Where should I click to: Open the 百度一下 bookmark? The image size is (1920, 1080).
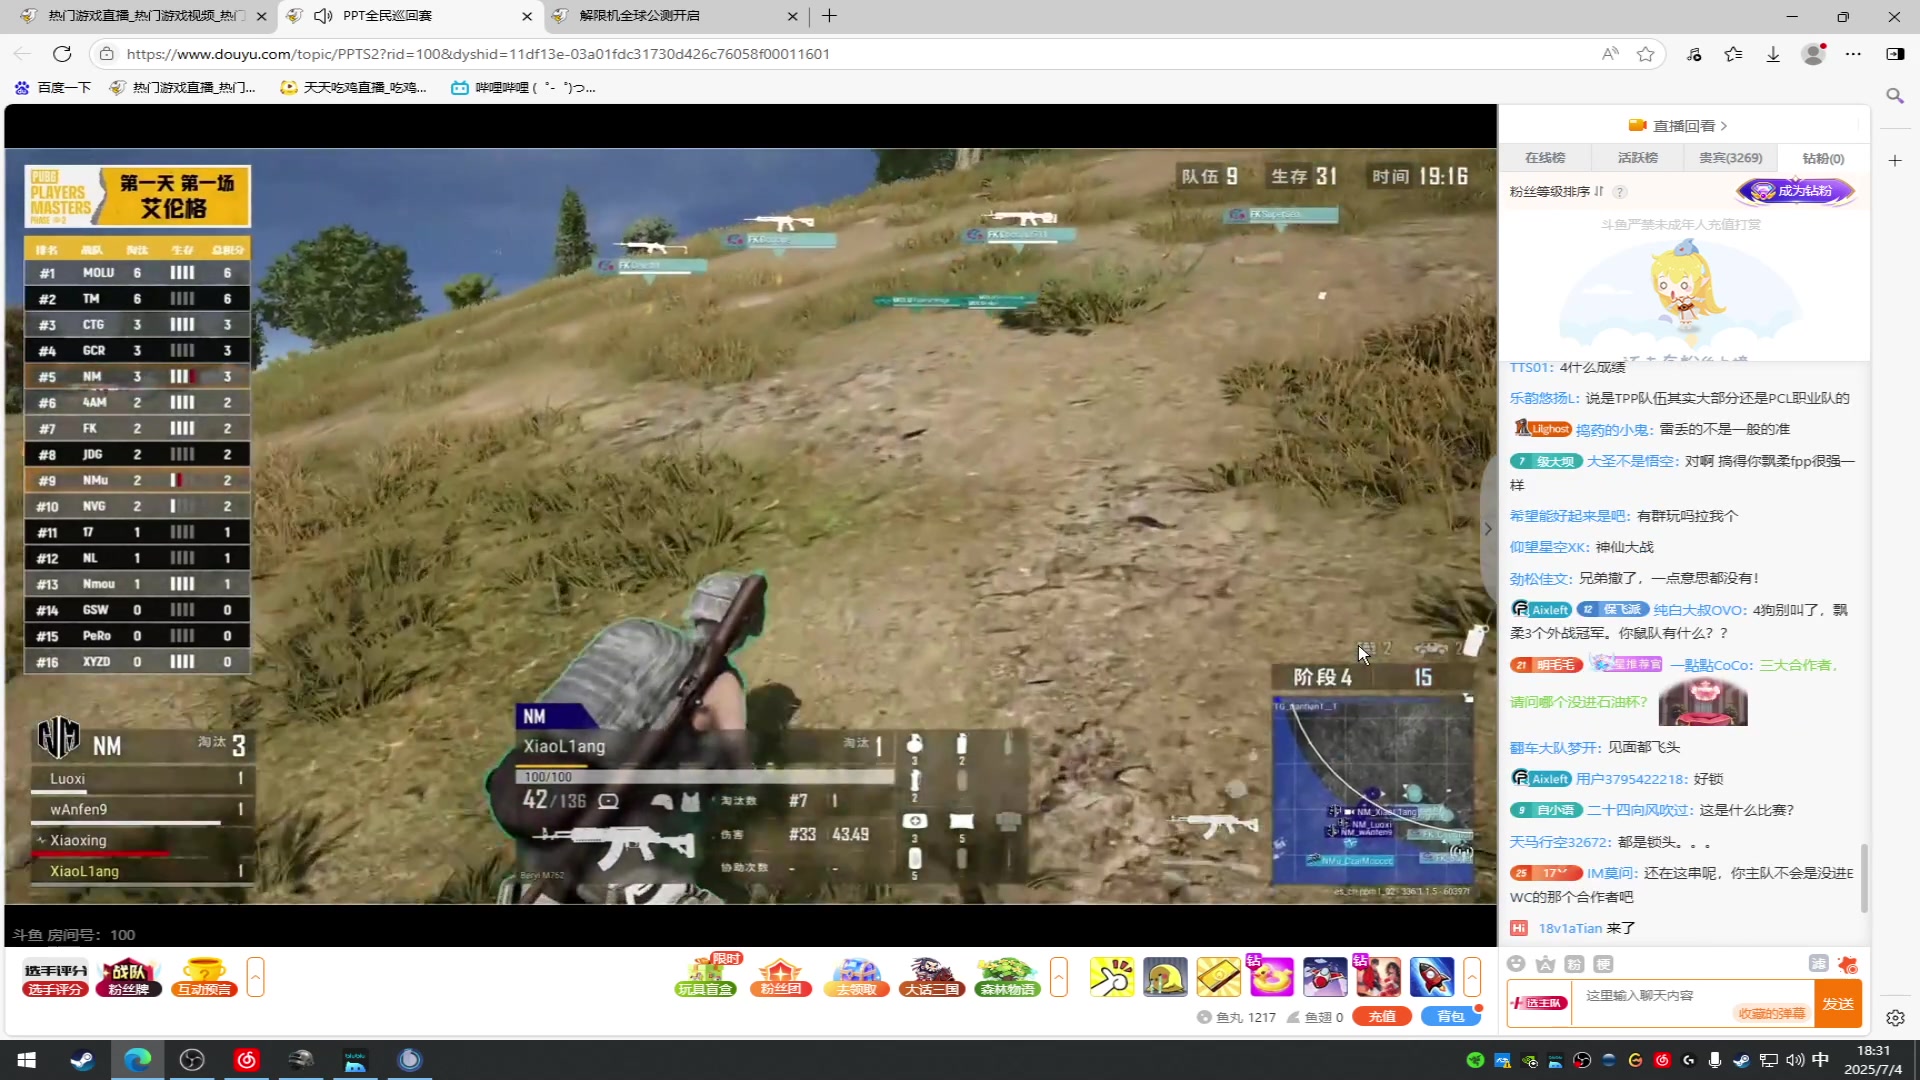pyautogui.click(x=53, y=88)
